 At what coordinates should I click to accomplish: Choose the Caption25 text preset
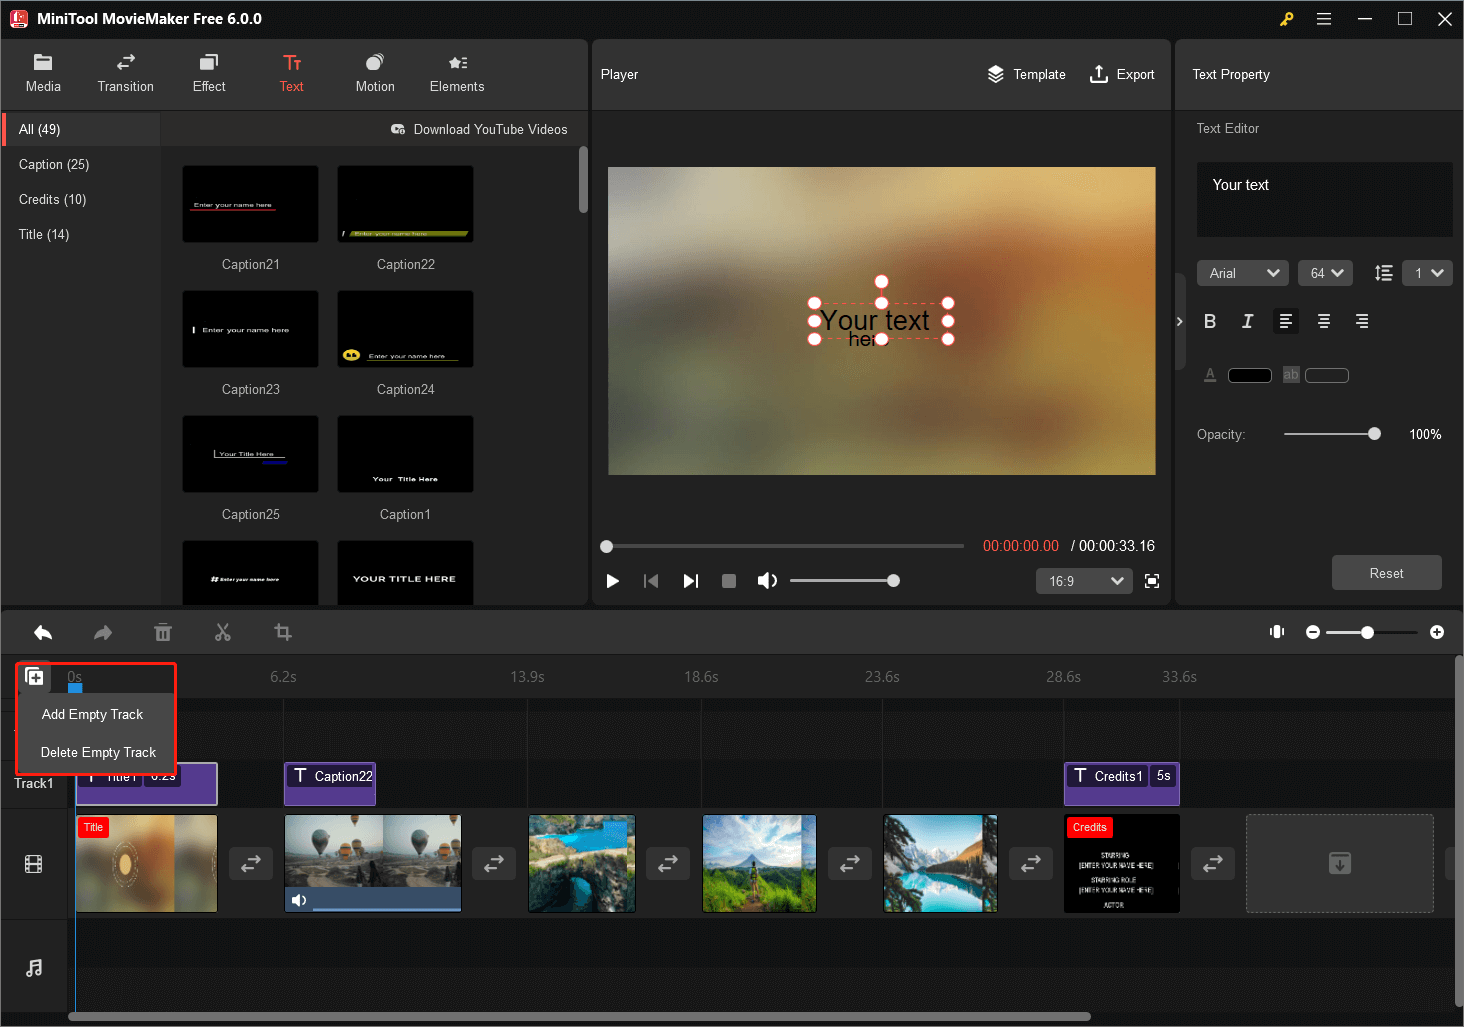[250, 454]
